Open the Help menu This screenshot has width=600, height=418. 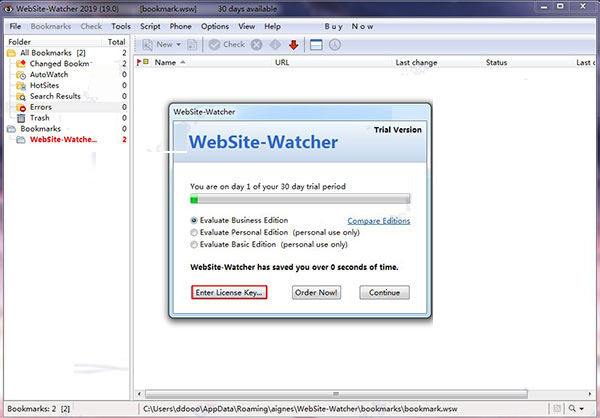272,26
